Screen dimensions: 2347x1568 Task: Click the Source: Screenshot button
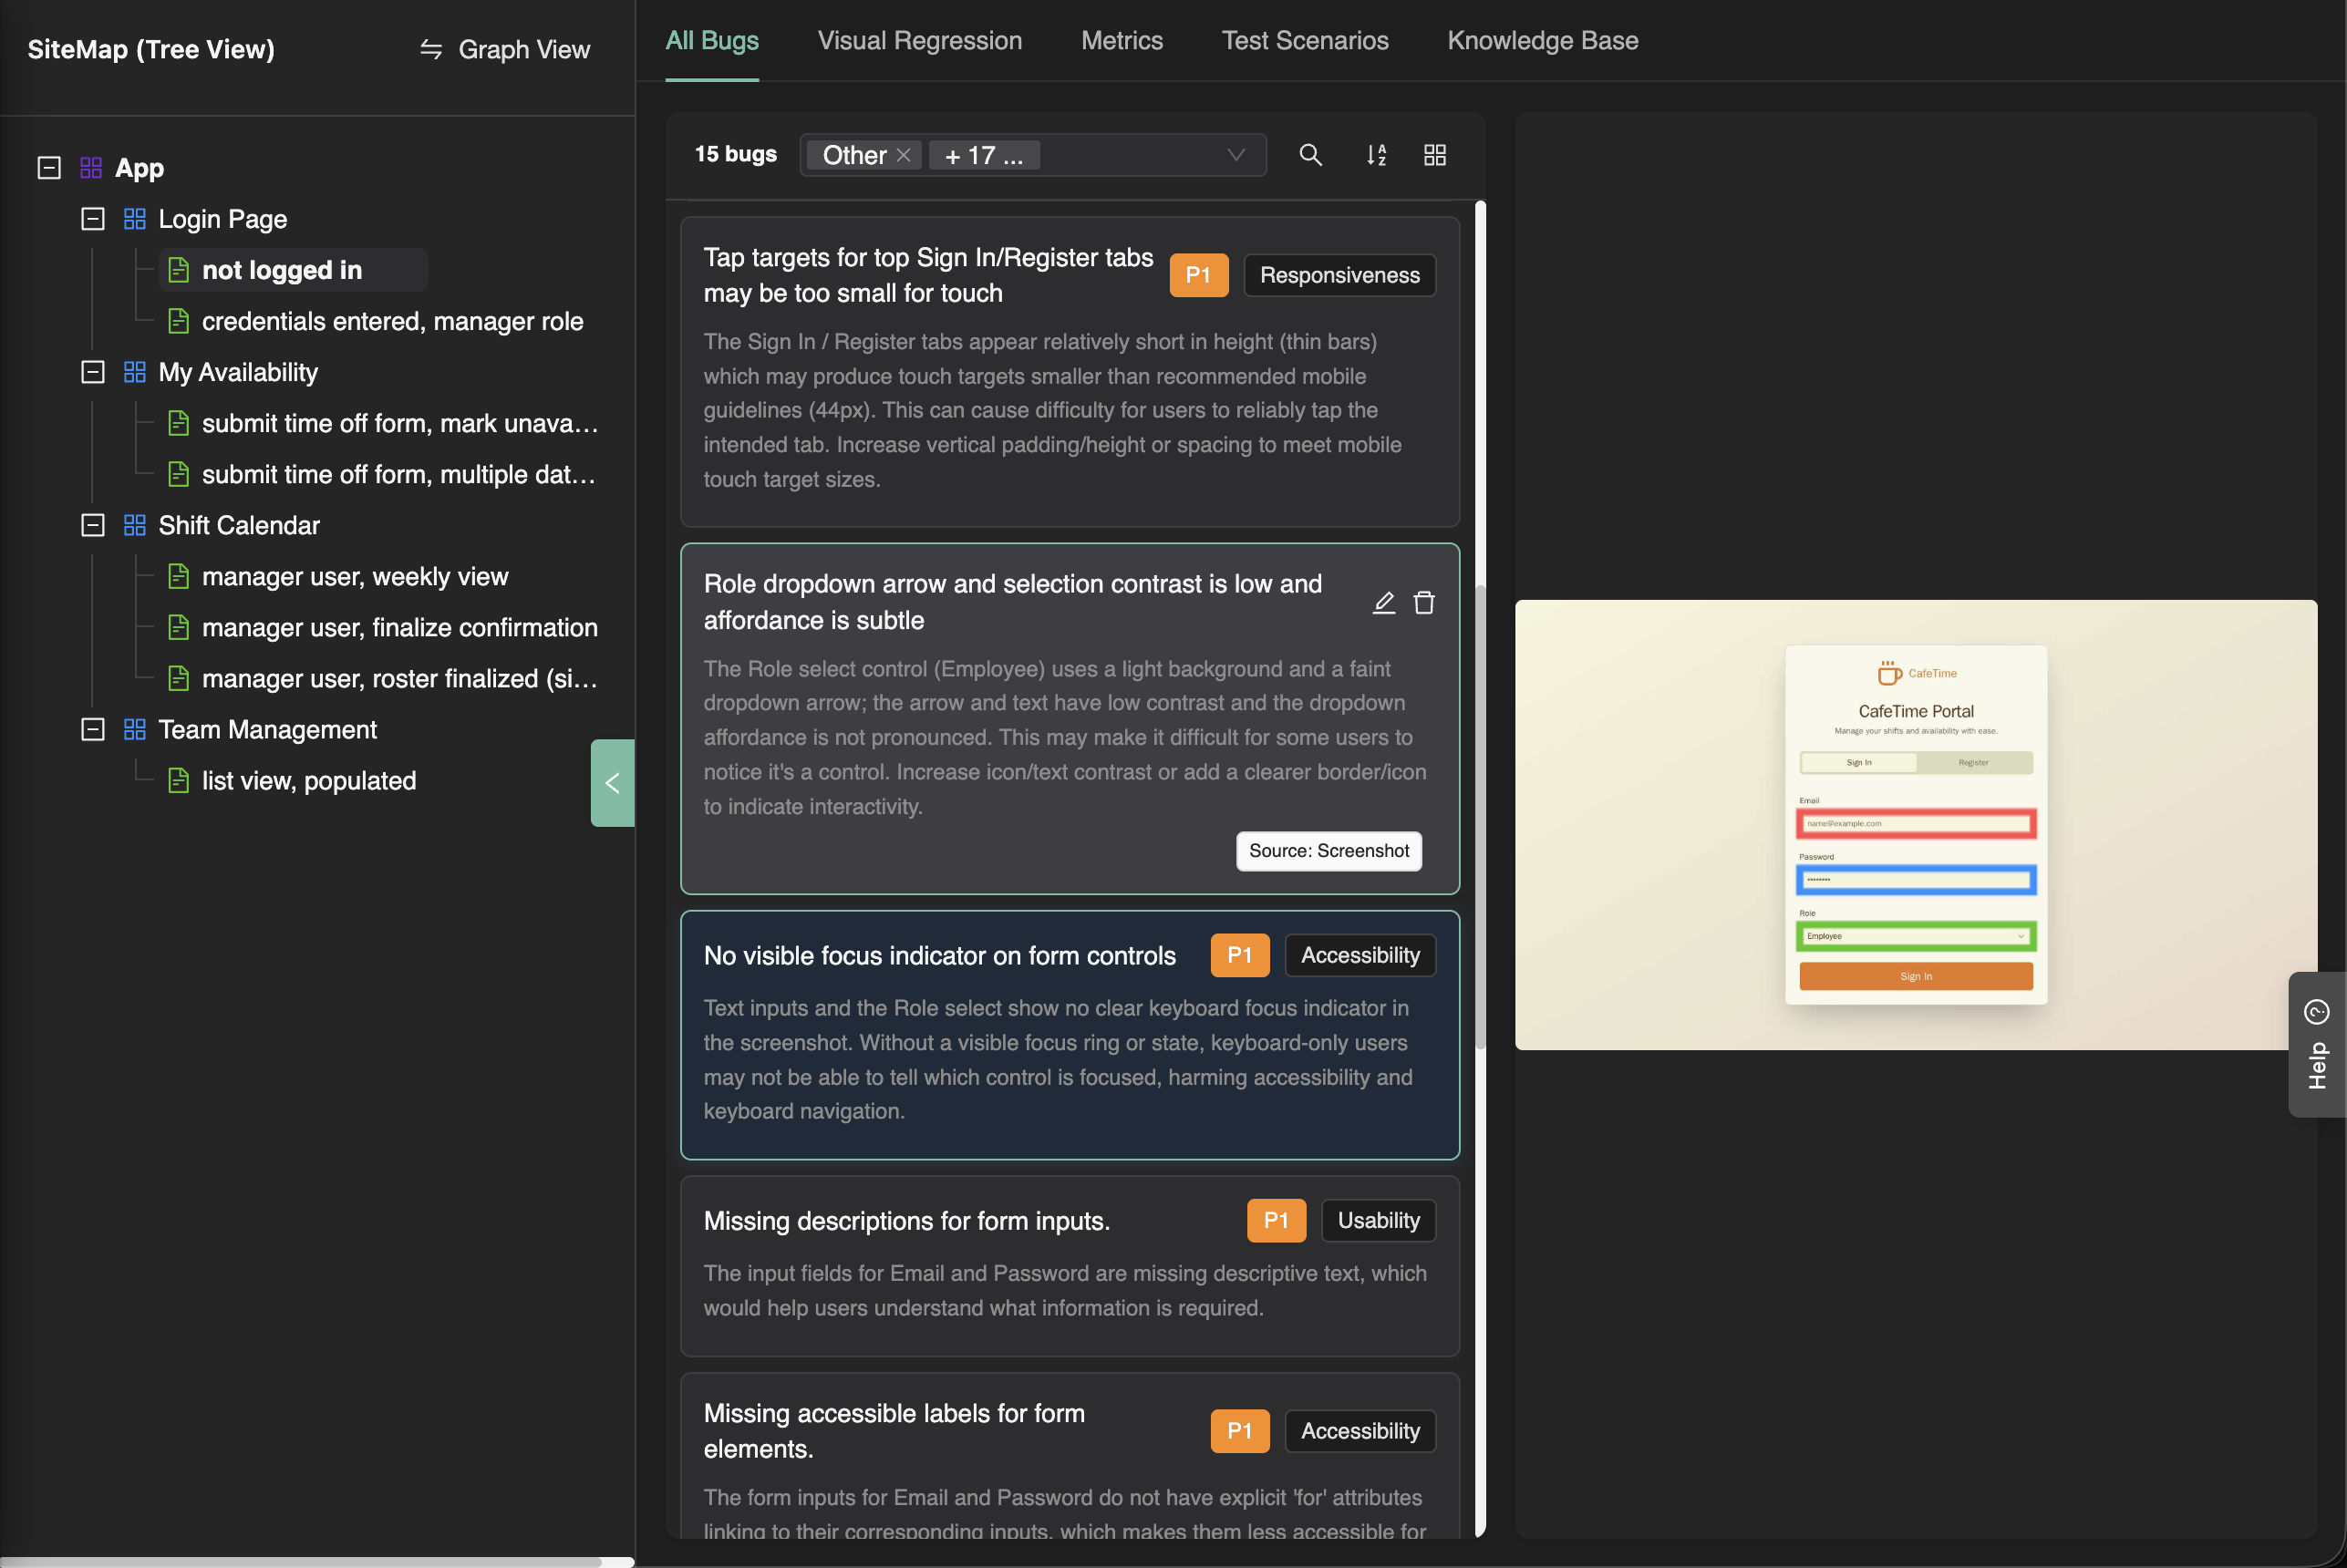1328,851
